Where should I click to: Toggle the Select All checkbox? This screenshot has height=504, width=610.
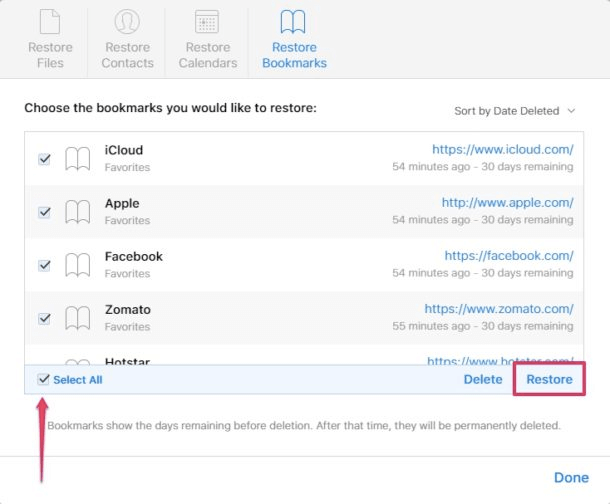click(x=44, y=379)
